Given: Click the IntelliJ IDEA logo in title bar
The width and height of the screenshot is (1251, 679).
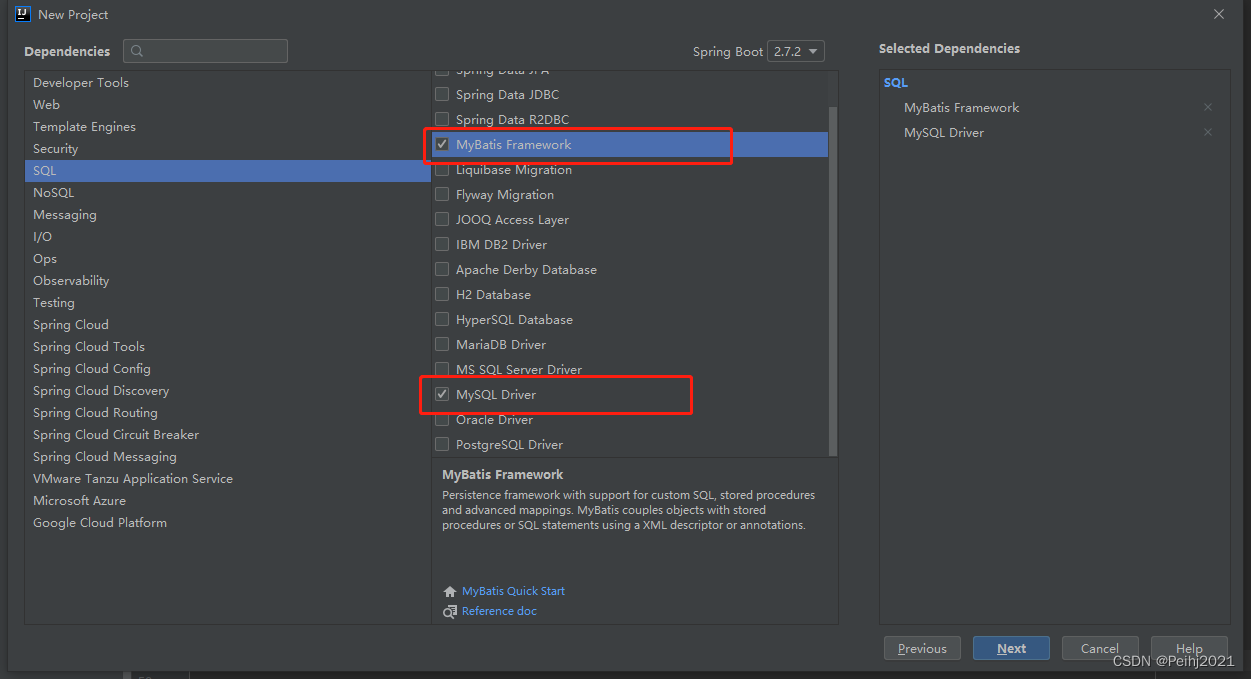Looking at the screenshot, I should [x=23, y=14].
